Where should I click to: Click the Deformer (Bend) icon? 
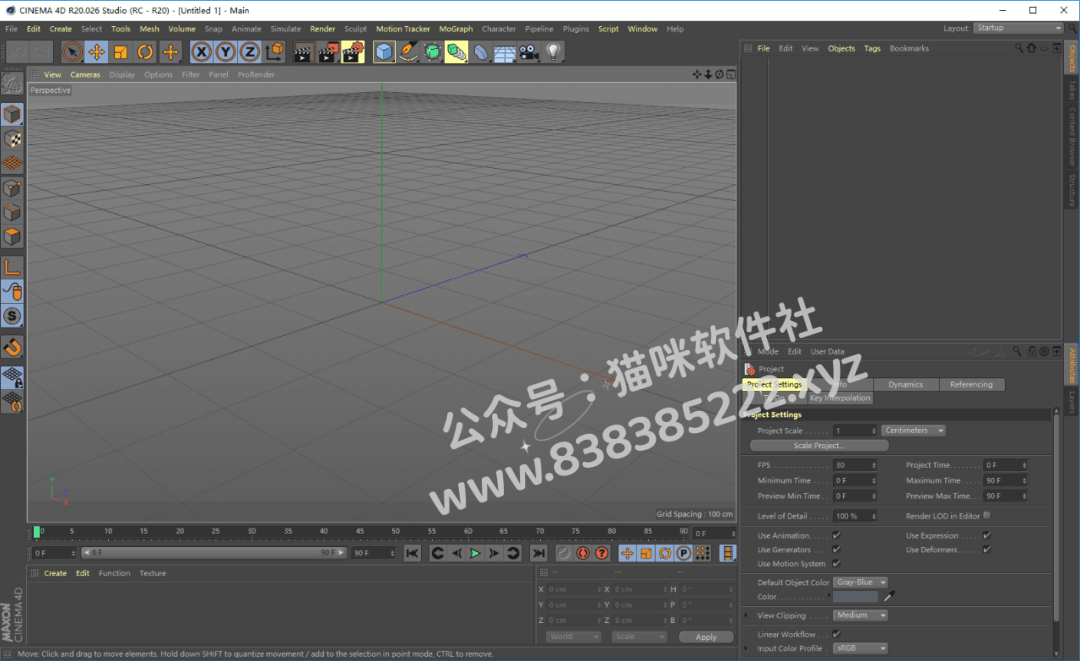pos(481,52)
